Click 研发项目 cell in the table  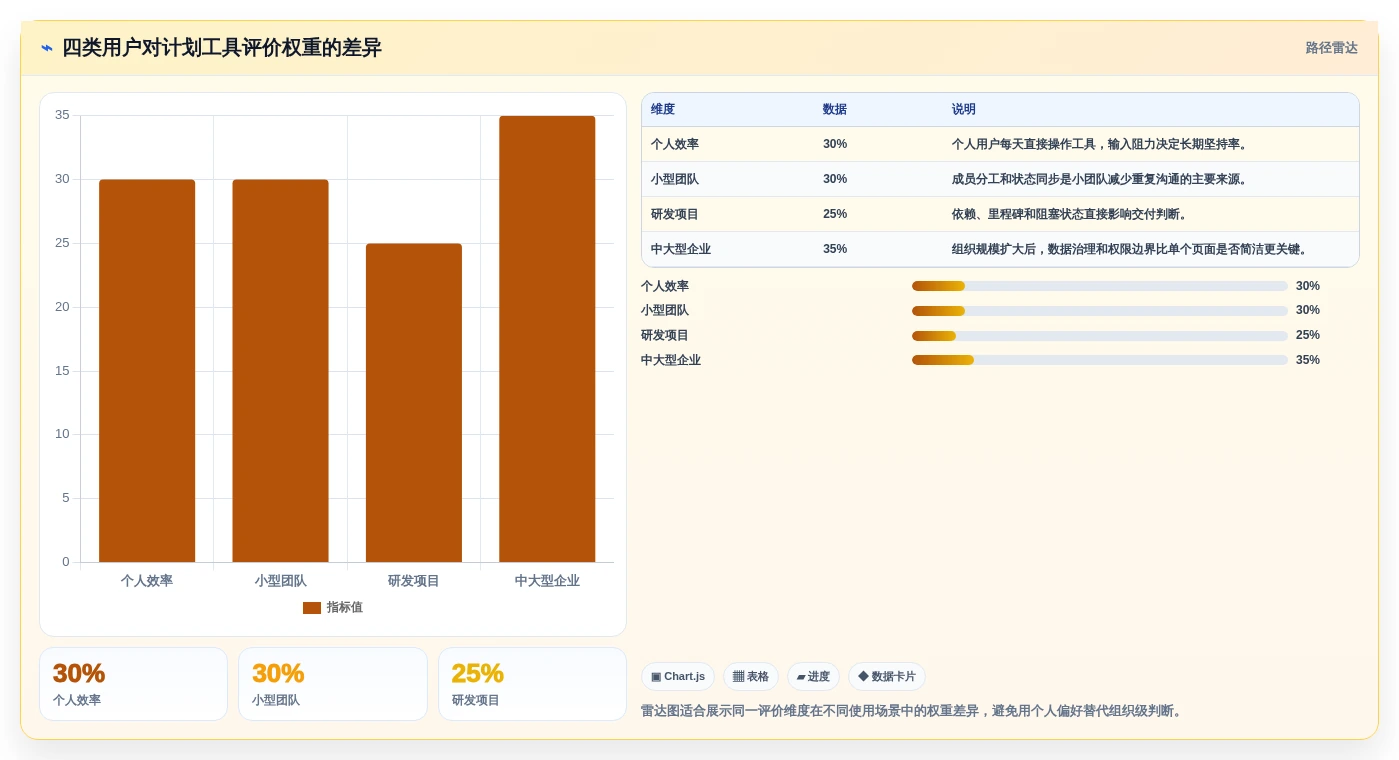tap(675, 214)
